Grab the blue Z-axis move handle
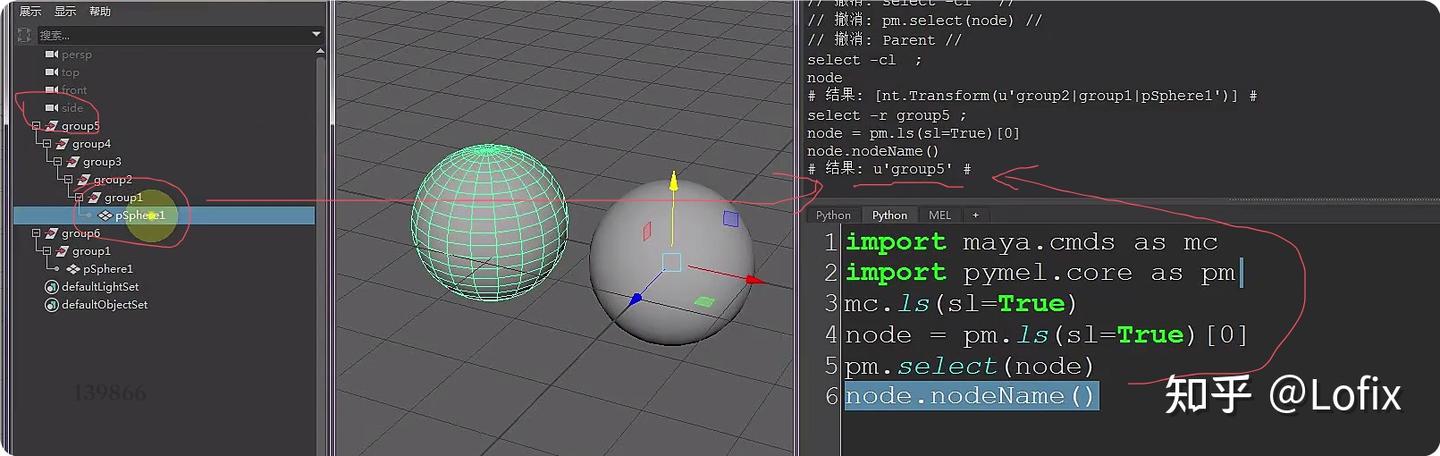The image size is (1440, 456). (x=635, y=298)
